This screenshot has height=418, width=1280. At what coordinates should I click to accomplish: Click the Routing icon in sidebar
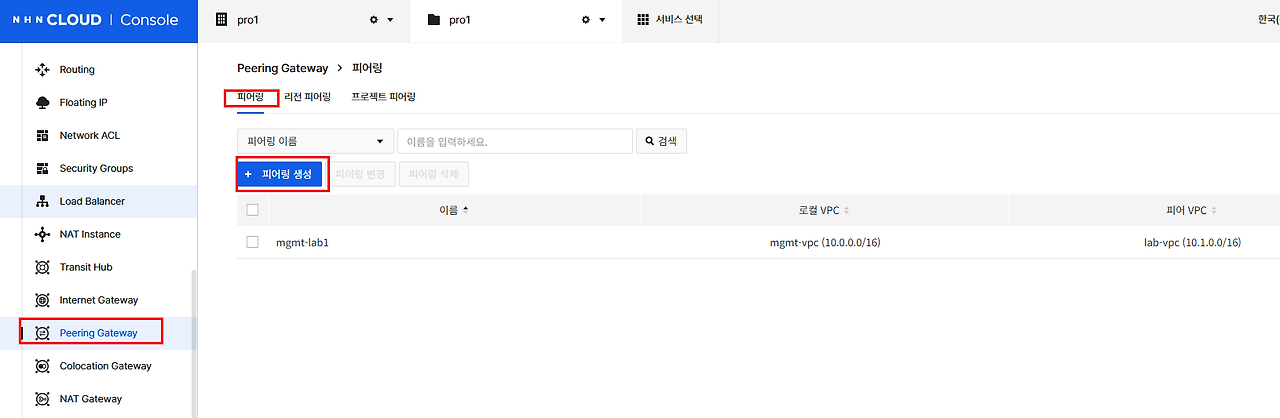click(42, 70)
